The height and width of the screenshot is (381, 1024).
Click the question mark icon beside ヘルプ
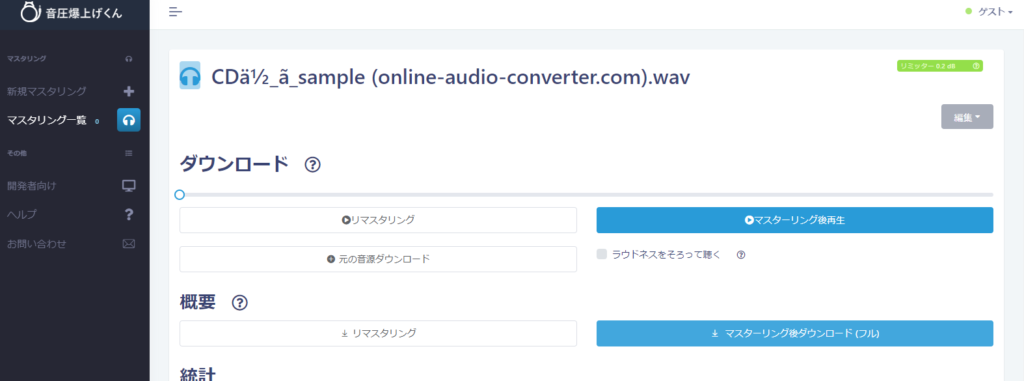(129, 214)
